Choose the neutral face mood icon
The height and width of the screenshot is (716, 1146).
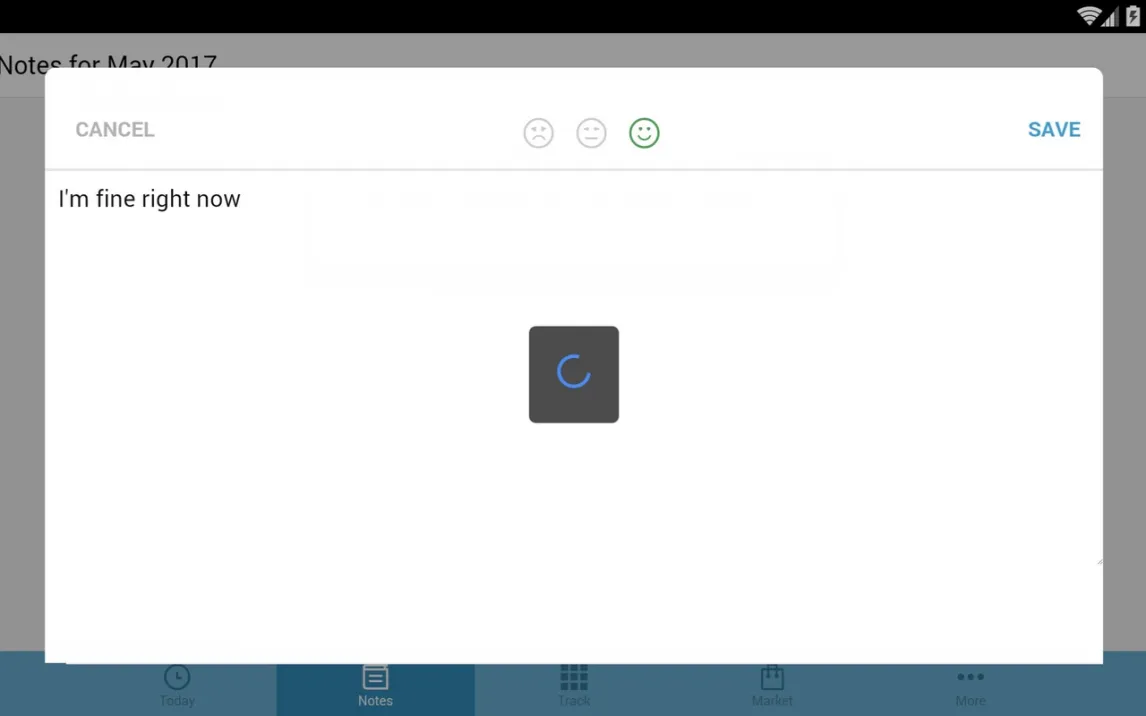click(591, 133)
